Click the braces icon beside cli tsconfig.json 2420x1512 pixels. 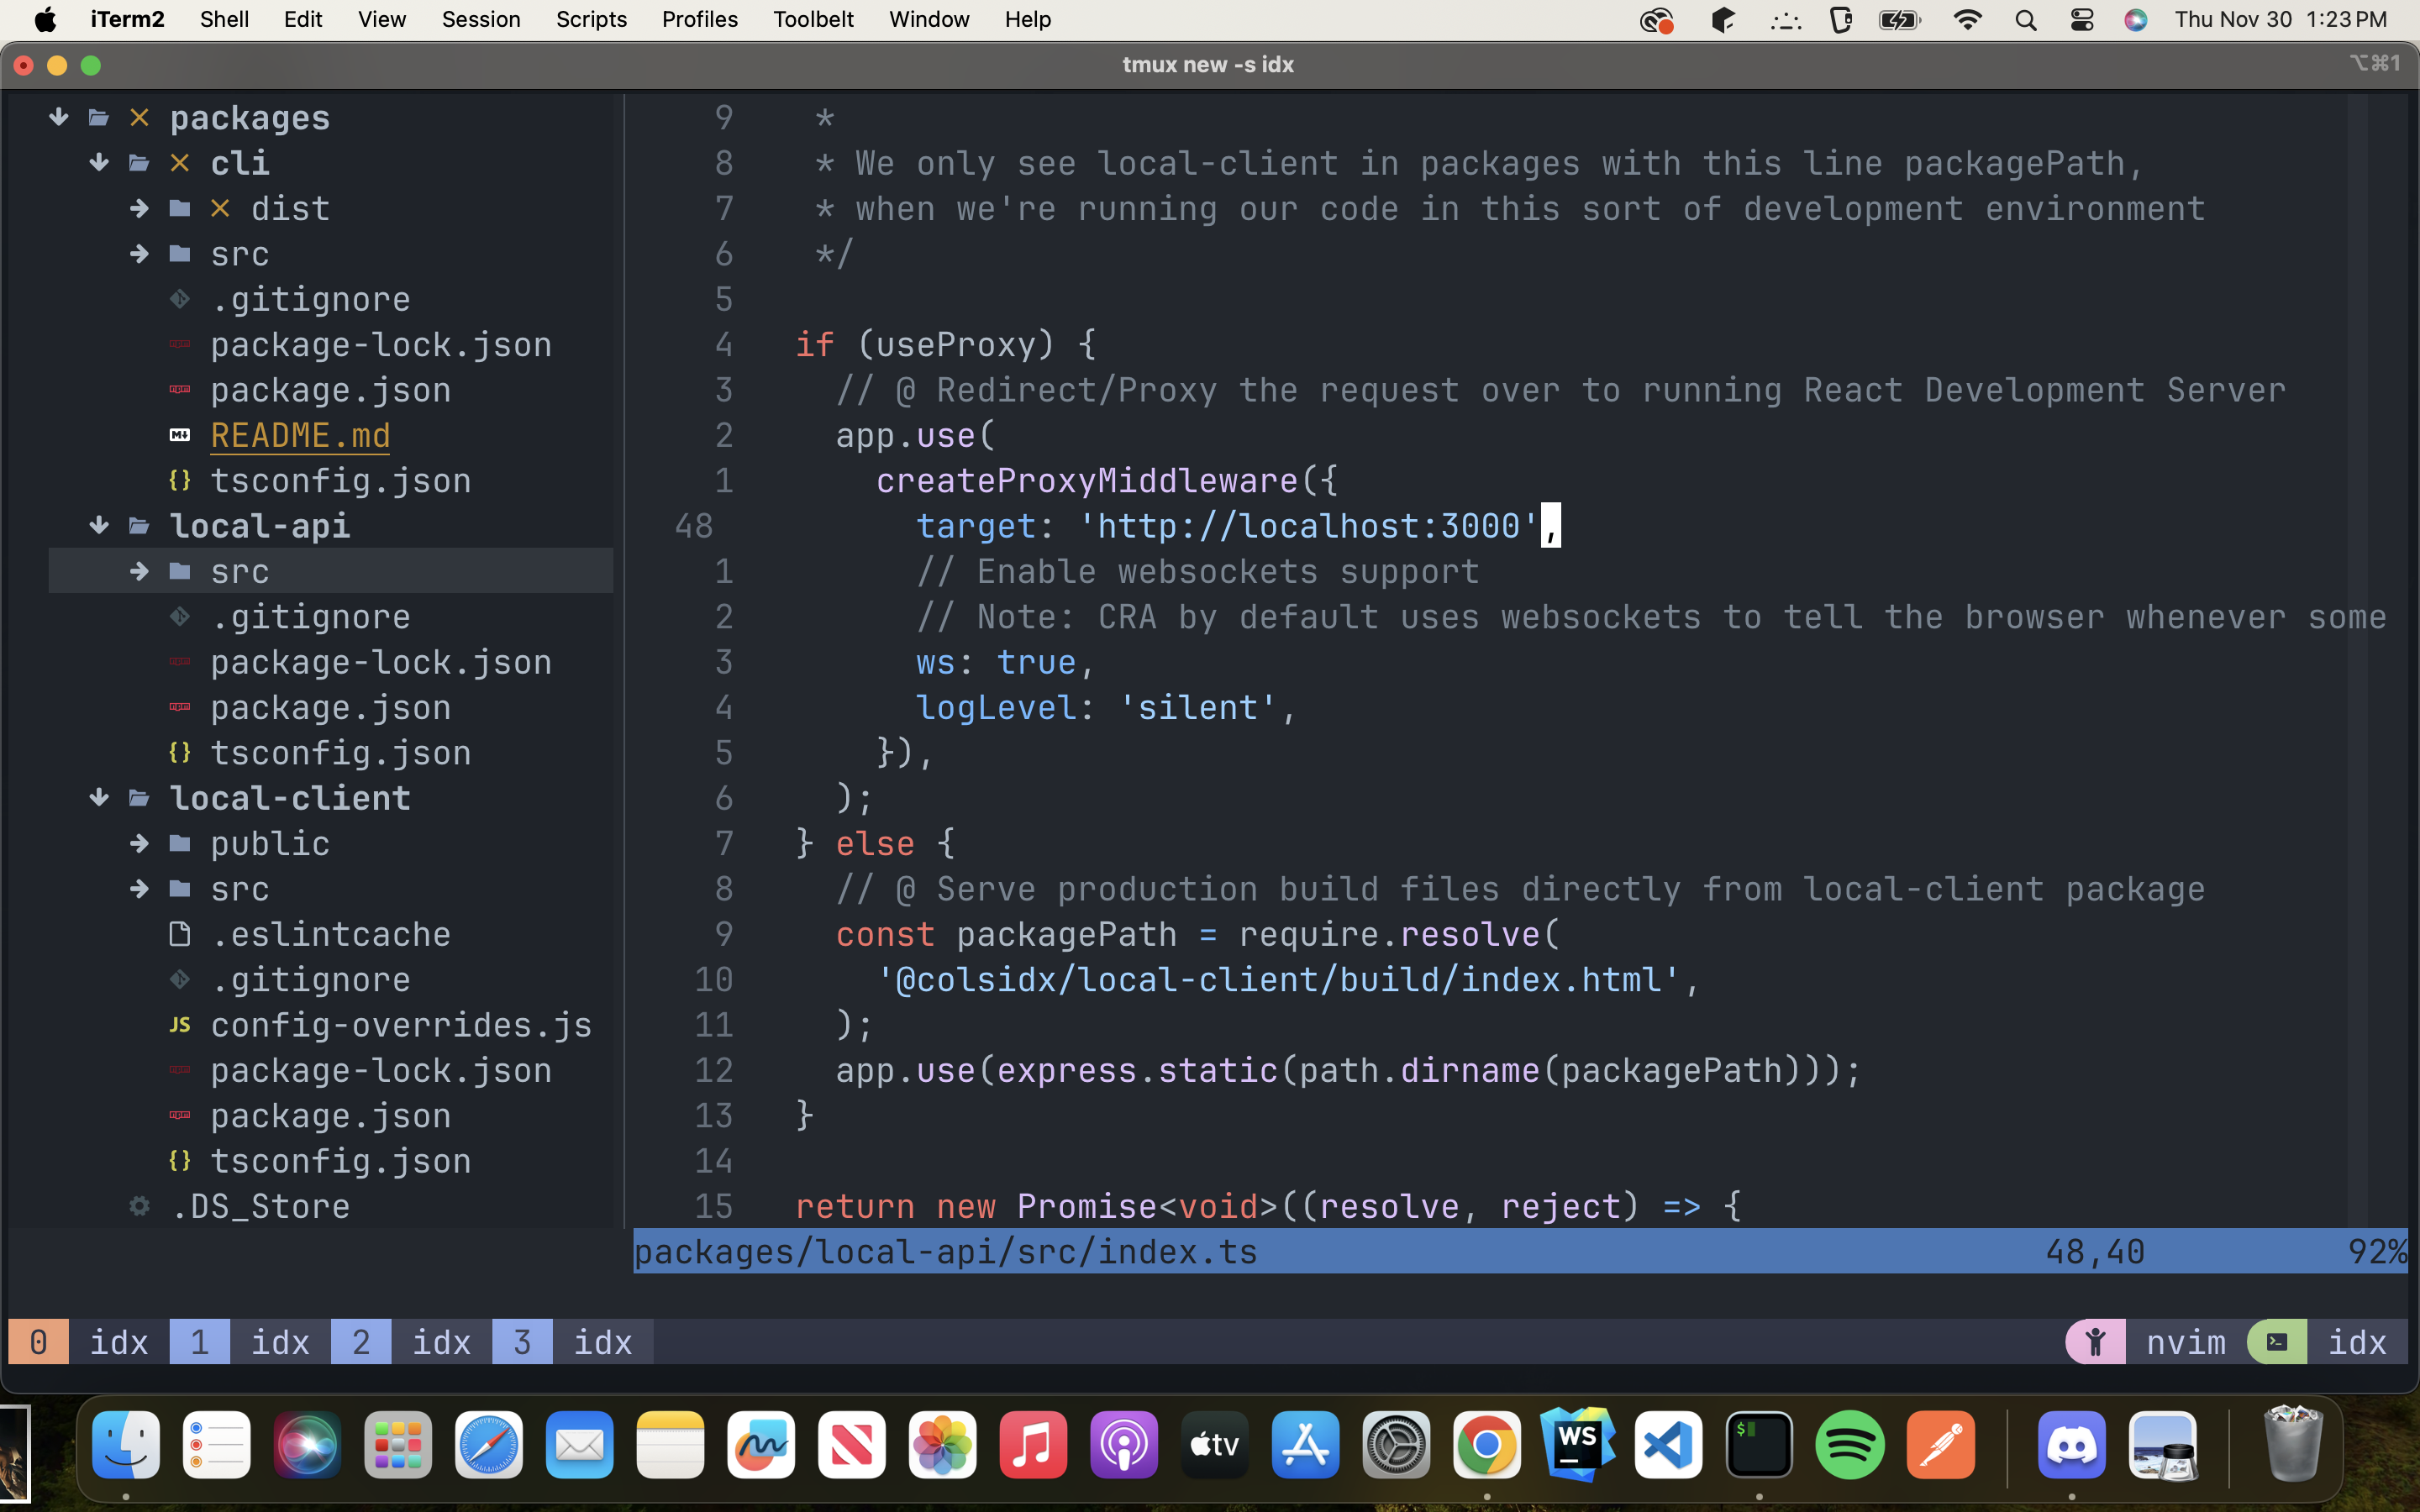coord(180,481)
